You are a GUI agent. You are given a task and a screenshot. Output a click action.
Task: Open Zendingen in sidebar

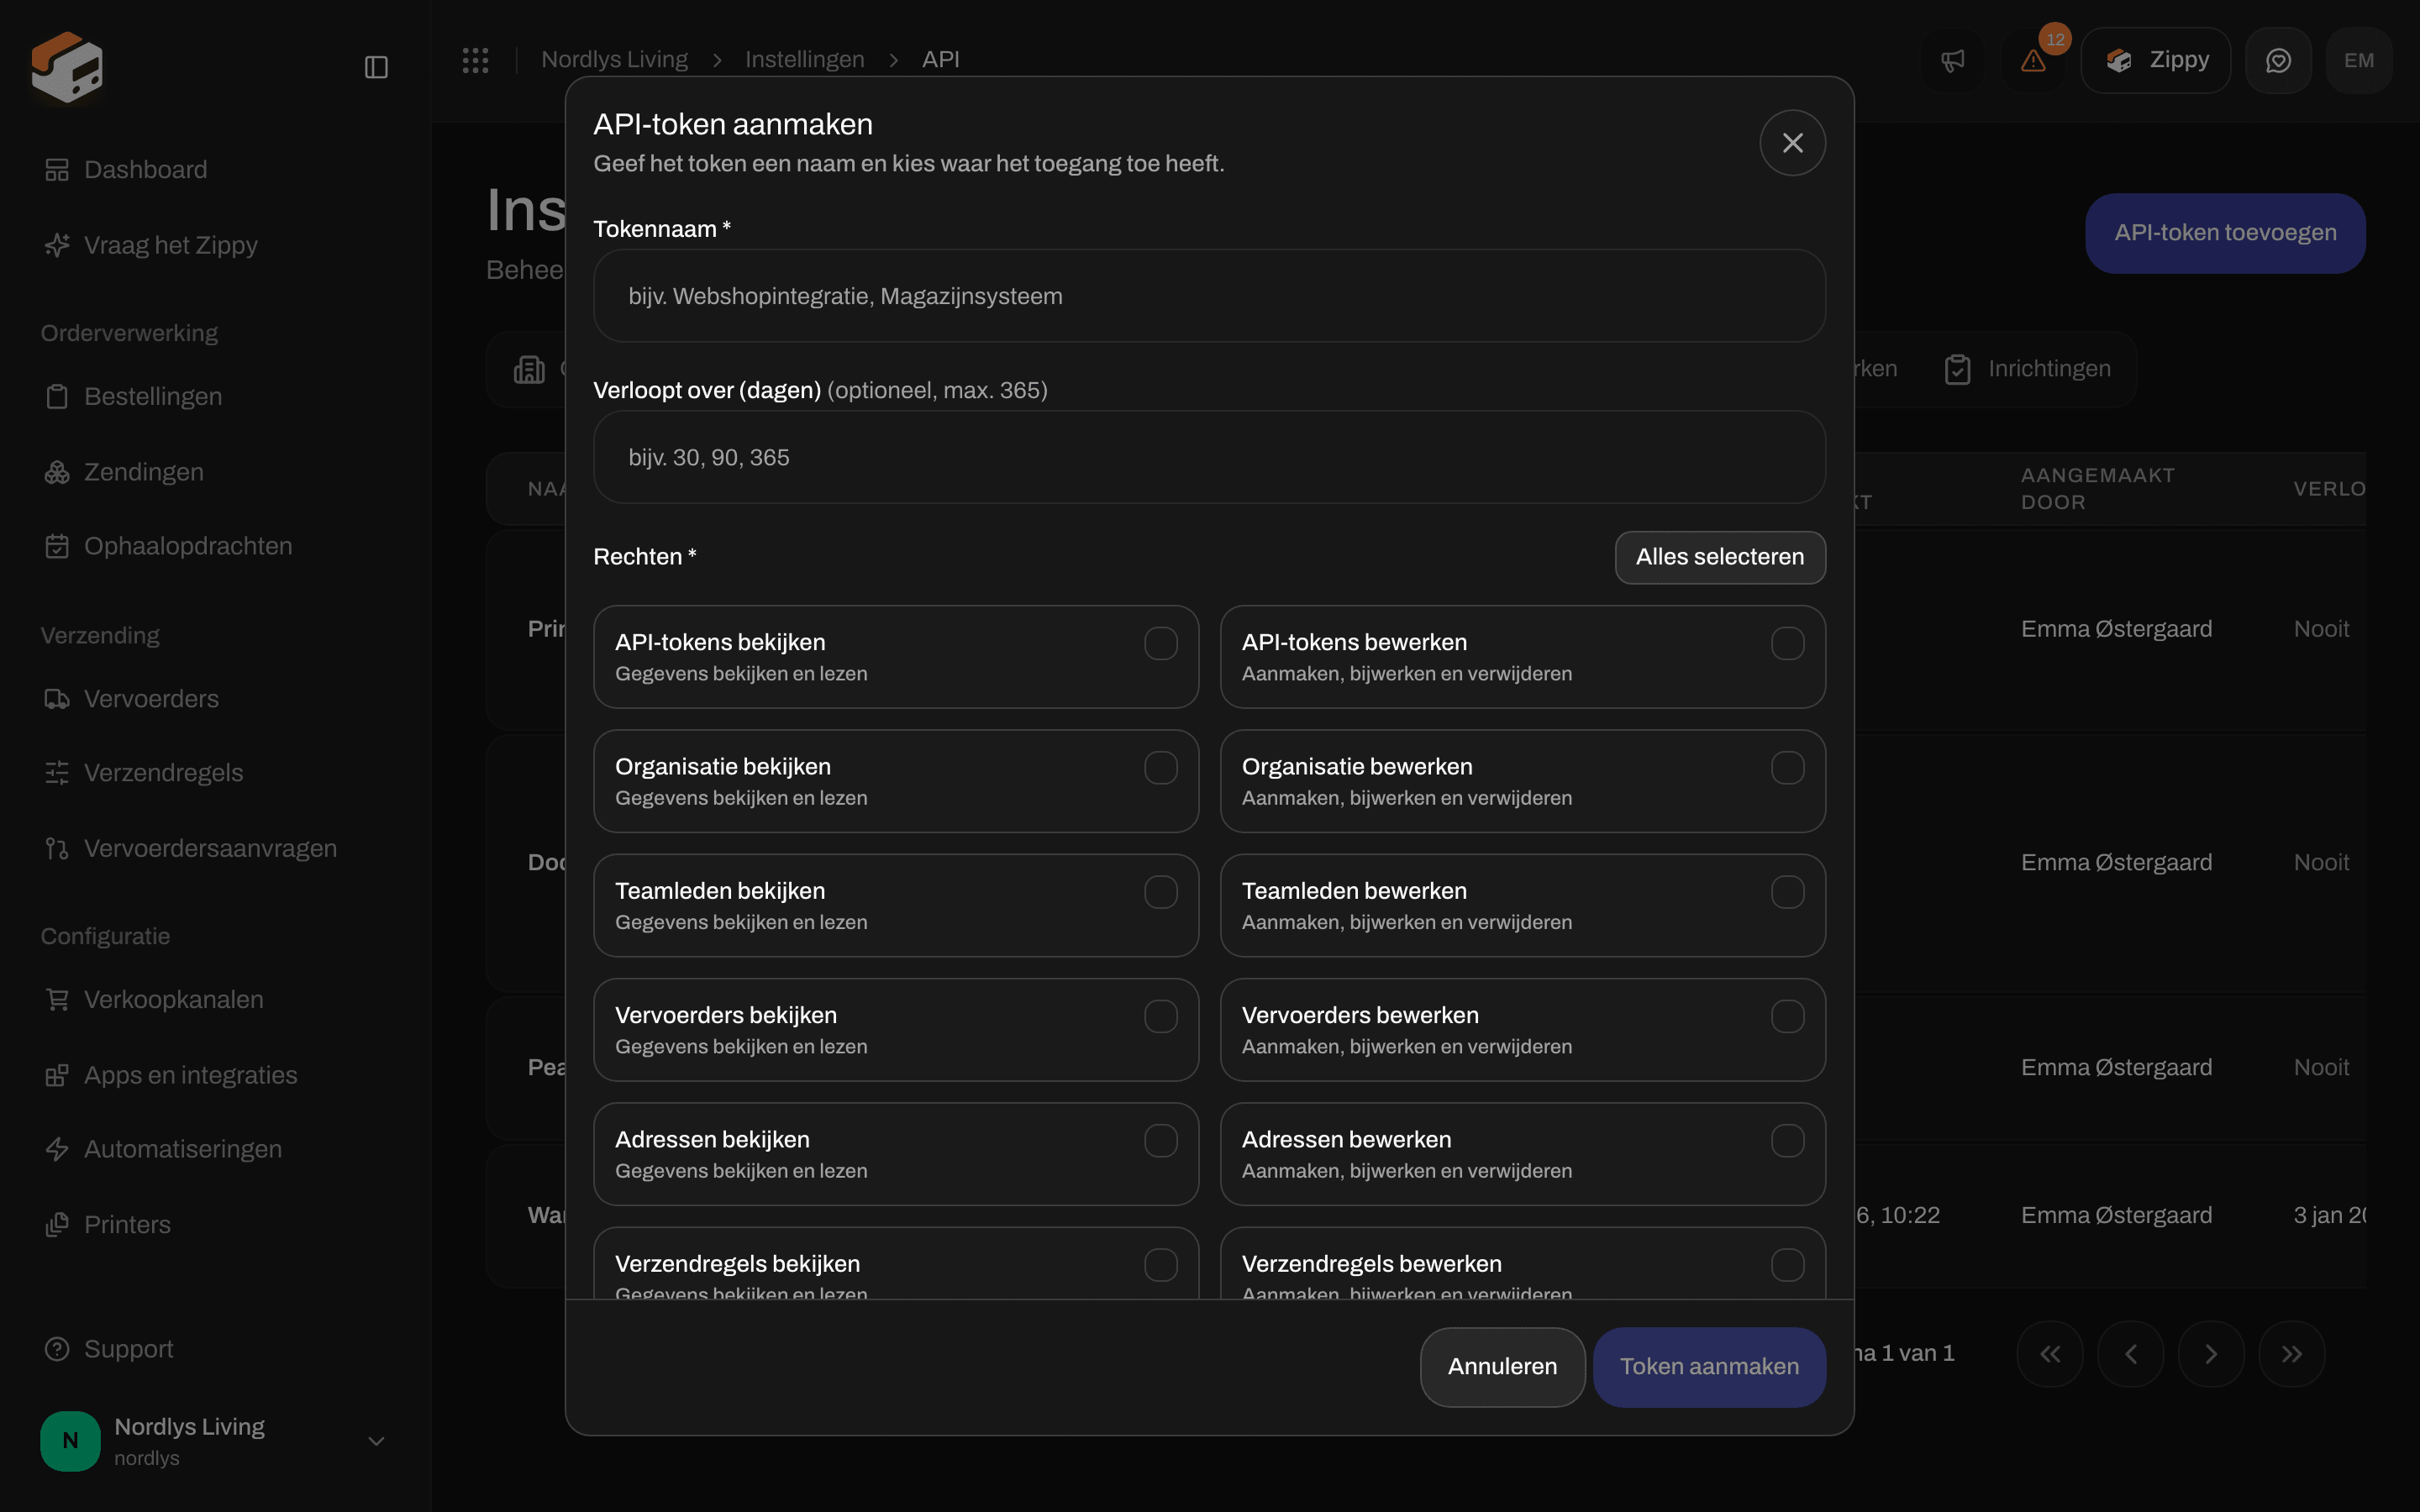(x=124, y=472)
